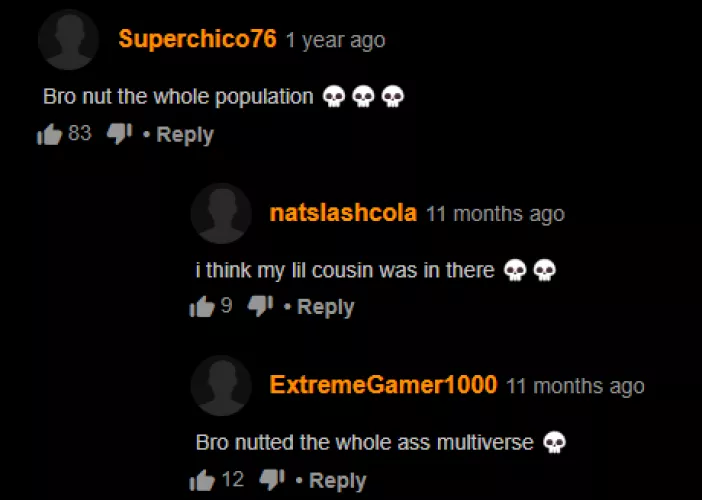
Task: Visit the Superchico76 username link
Action: [x=197, y=39]
